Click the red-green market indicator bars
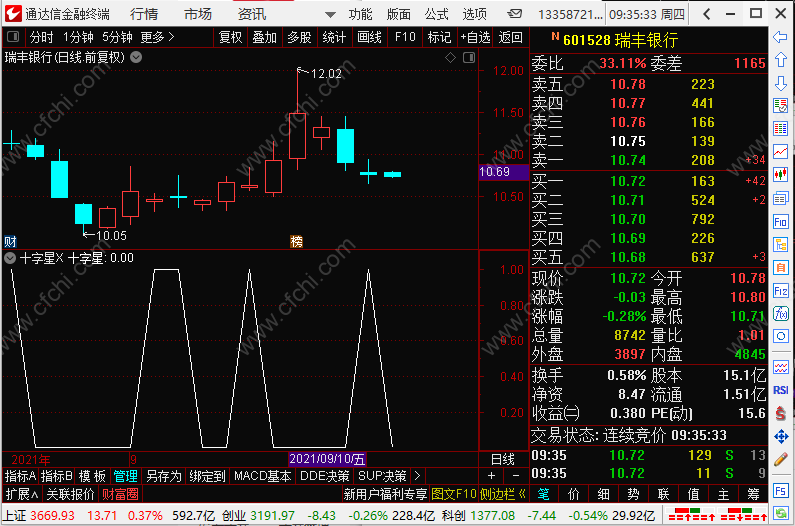The image size is (795, 526). (x=716, y=515)
